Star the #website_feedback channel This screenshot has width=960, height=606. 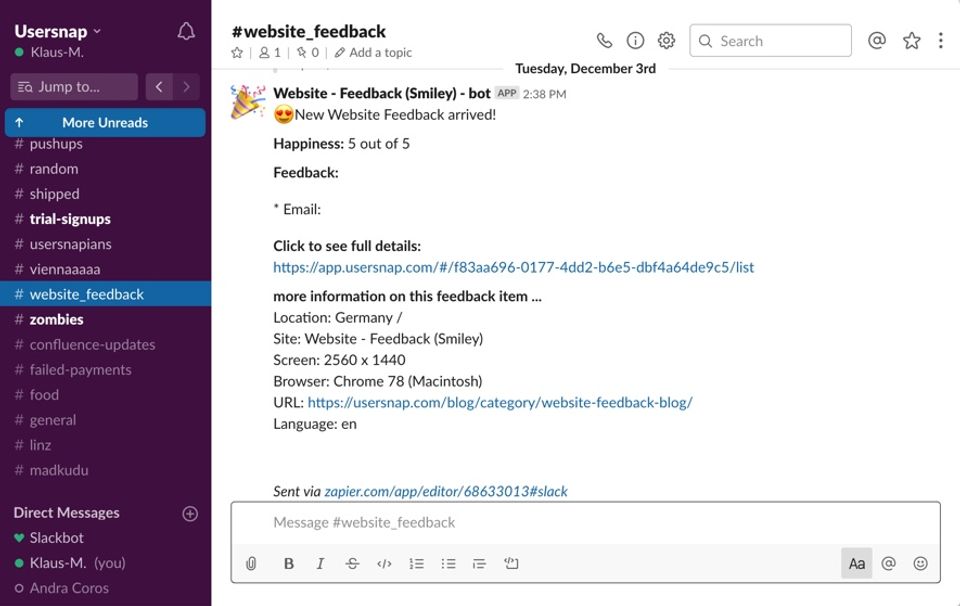(x=237, y=53)
